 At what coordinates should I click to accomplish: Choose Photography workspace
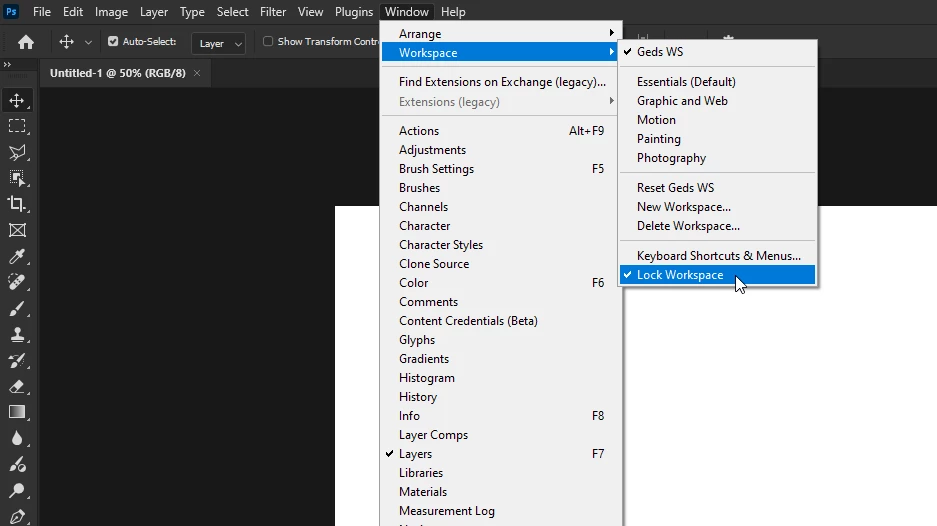coord(717,158)
